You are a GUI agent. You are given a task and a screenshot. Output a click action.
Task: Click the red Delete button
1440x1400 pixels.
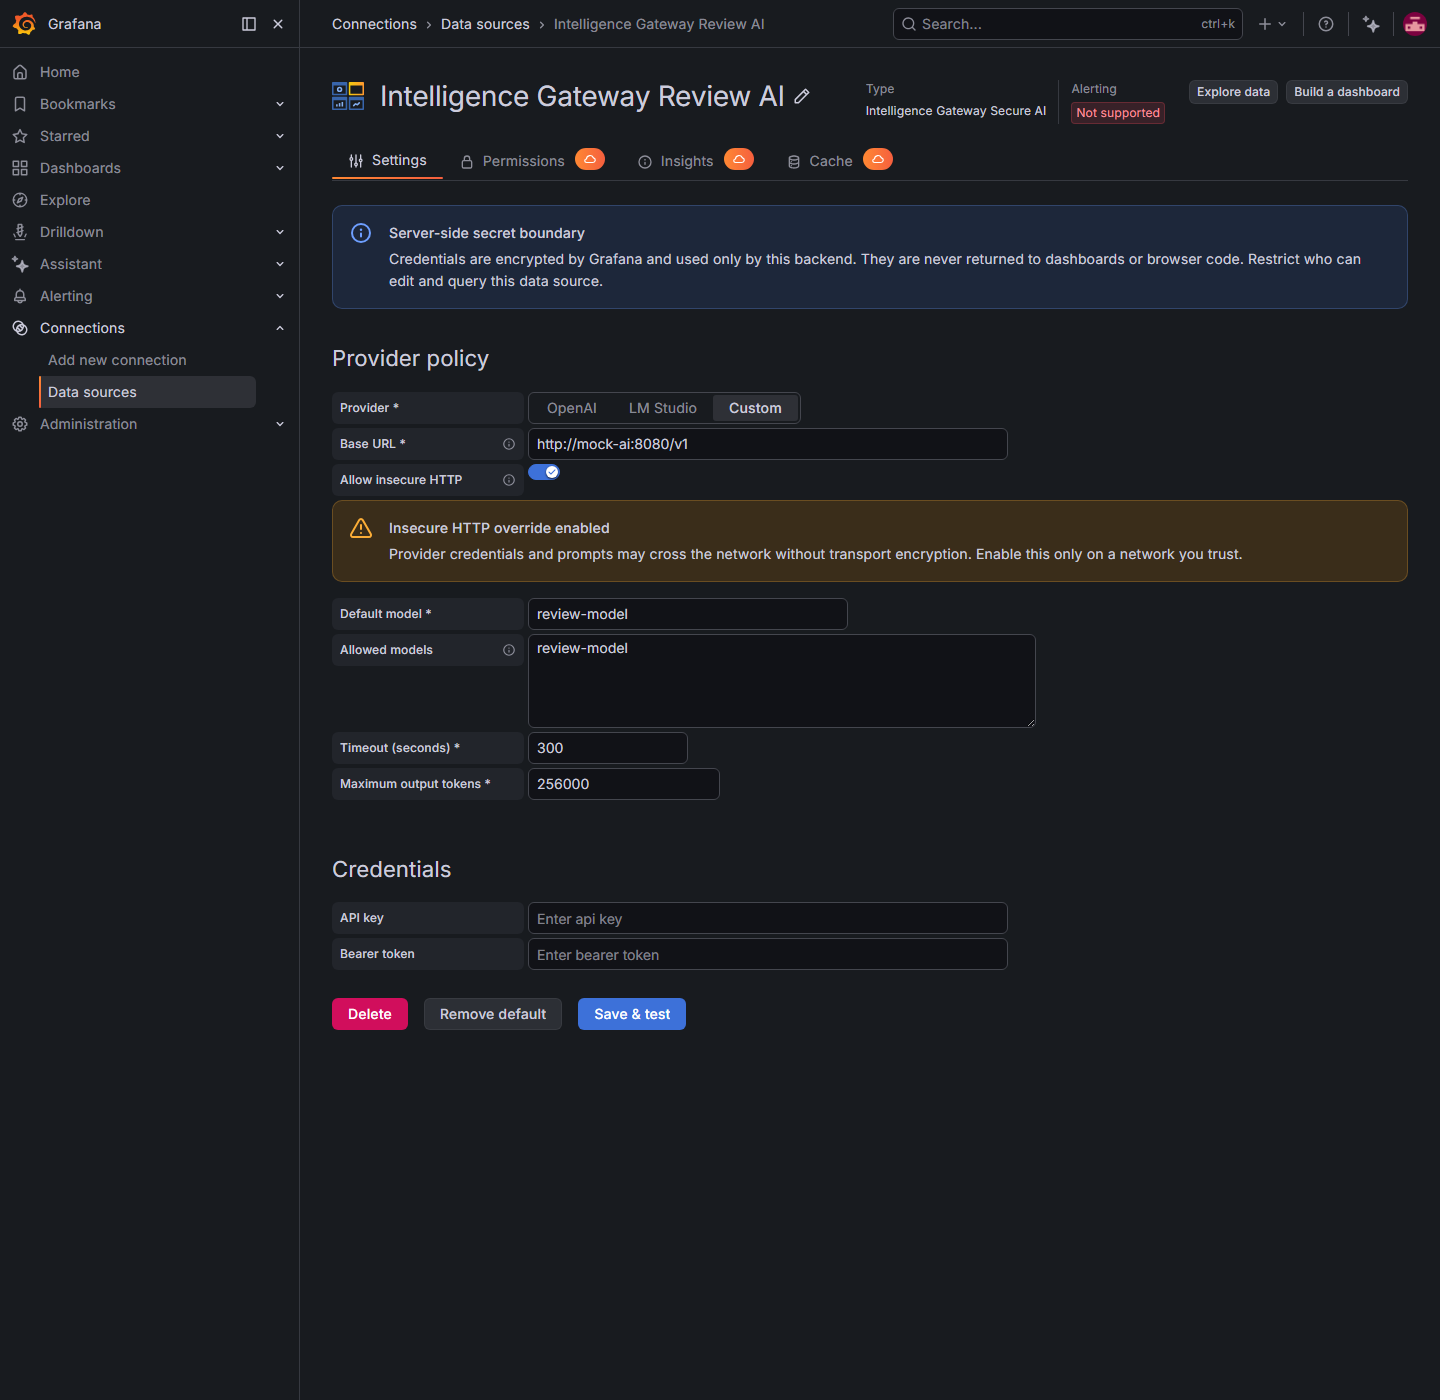(370, 1014)
